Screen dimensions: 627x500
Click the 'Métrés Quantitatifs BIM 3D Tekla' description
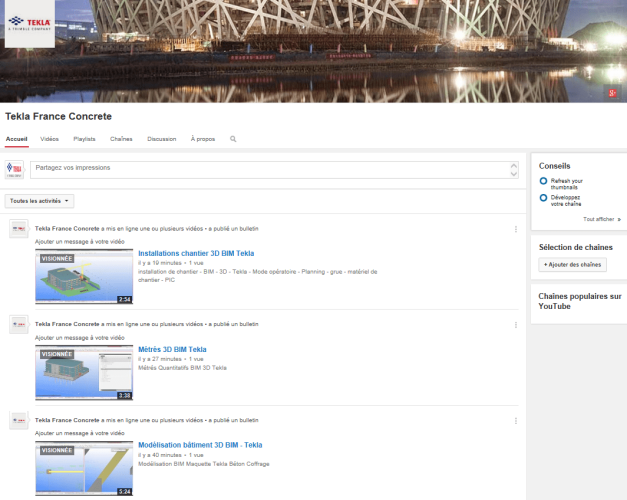coord(182,368)
